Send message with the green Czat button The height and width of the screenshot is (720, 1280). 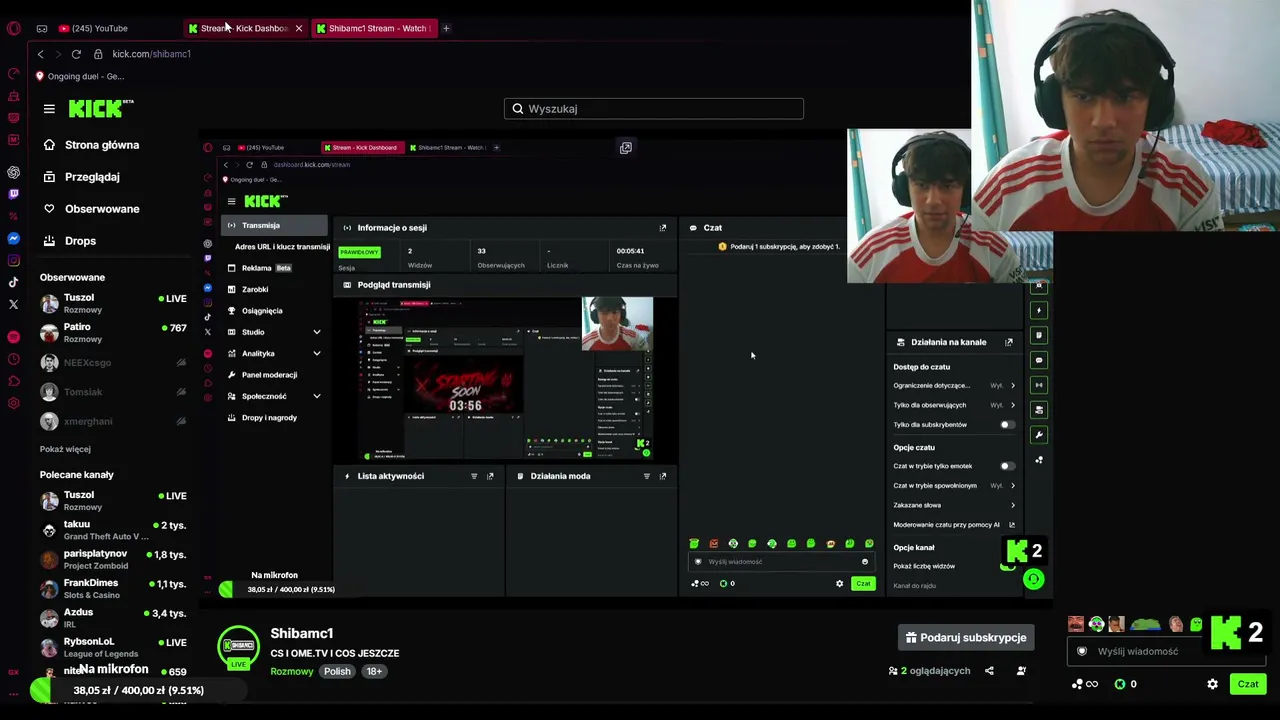tap(1248, 684)
